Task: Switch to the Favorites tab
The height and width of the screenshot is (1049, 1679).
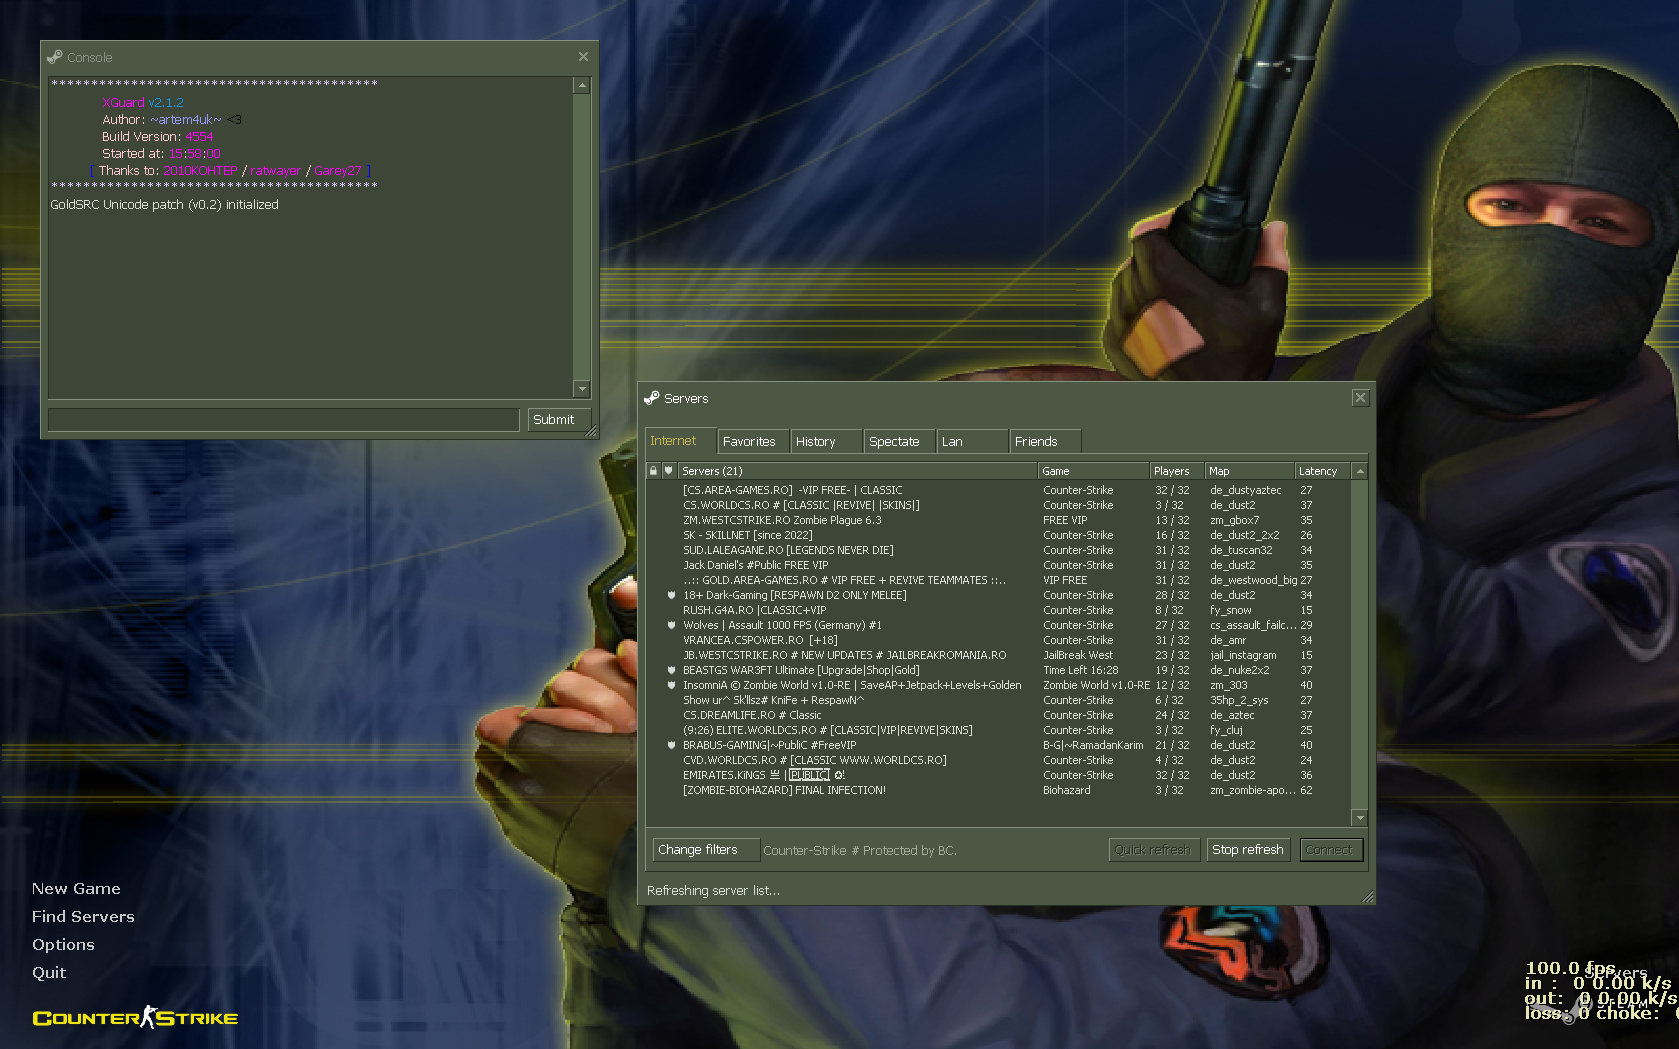Action: coord(749,441)
